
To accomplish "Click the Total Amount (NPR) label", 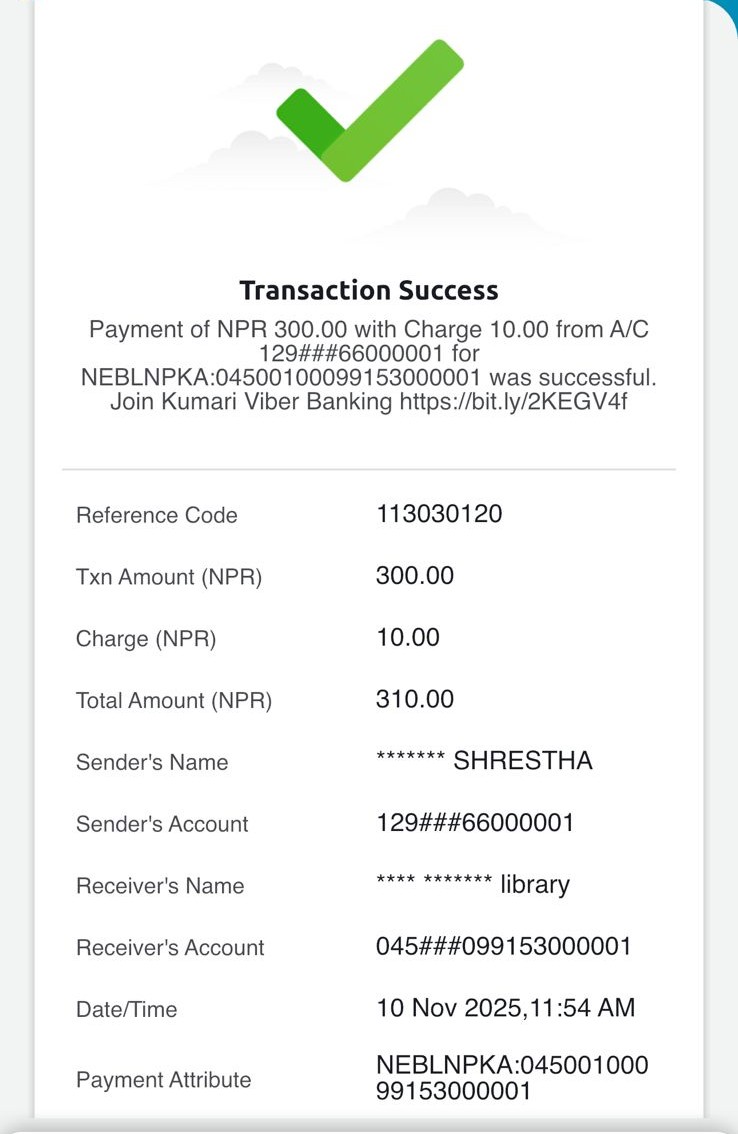I will [174, 701].
